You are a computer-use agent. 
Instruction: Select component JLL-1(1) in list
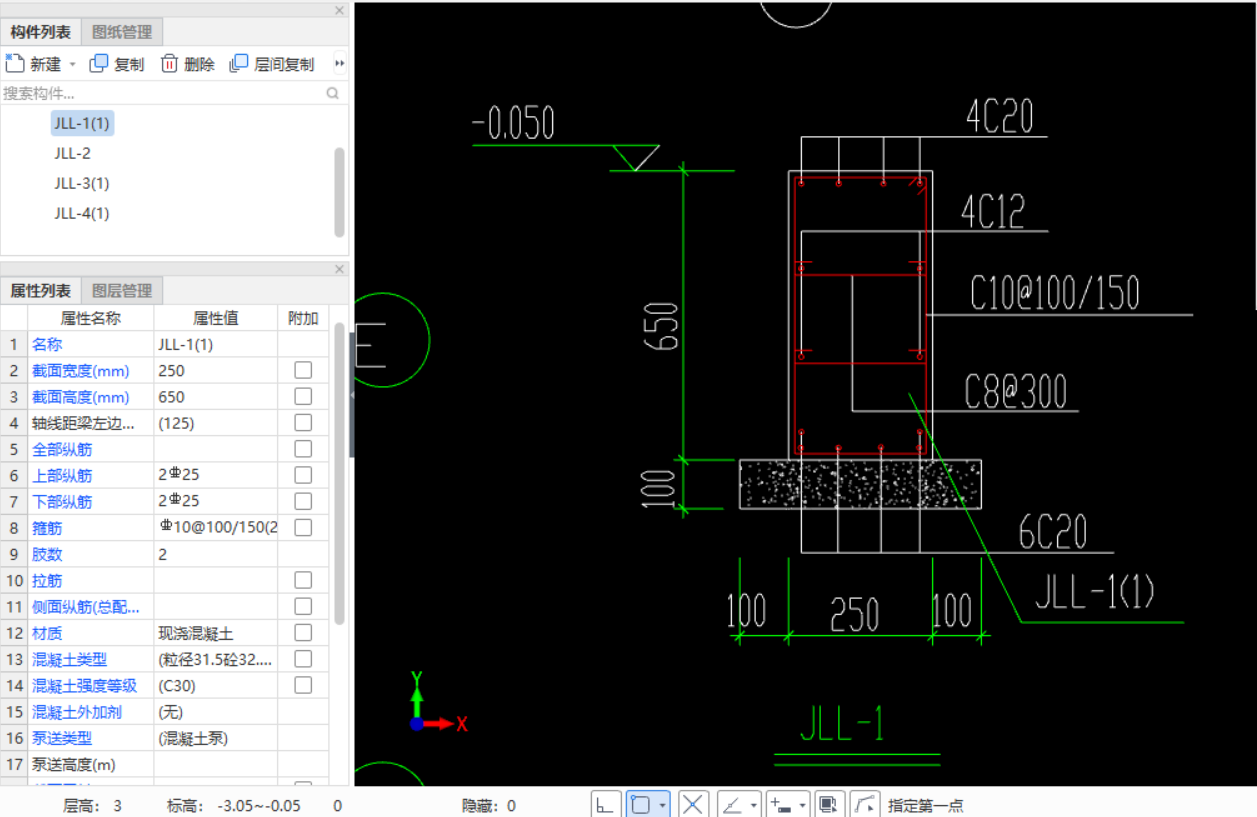click(x=82, y=123)
